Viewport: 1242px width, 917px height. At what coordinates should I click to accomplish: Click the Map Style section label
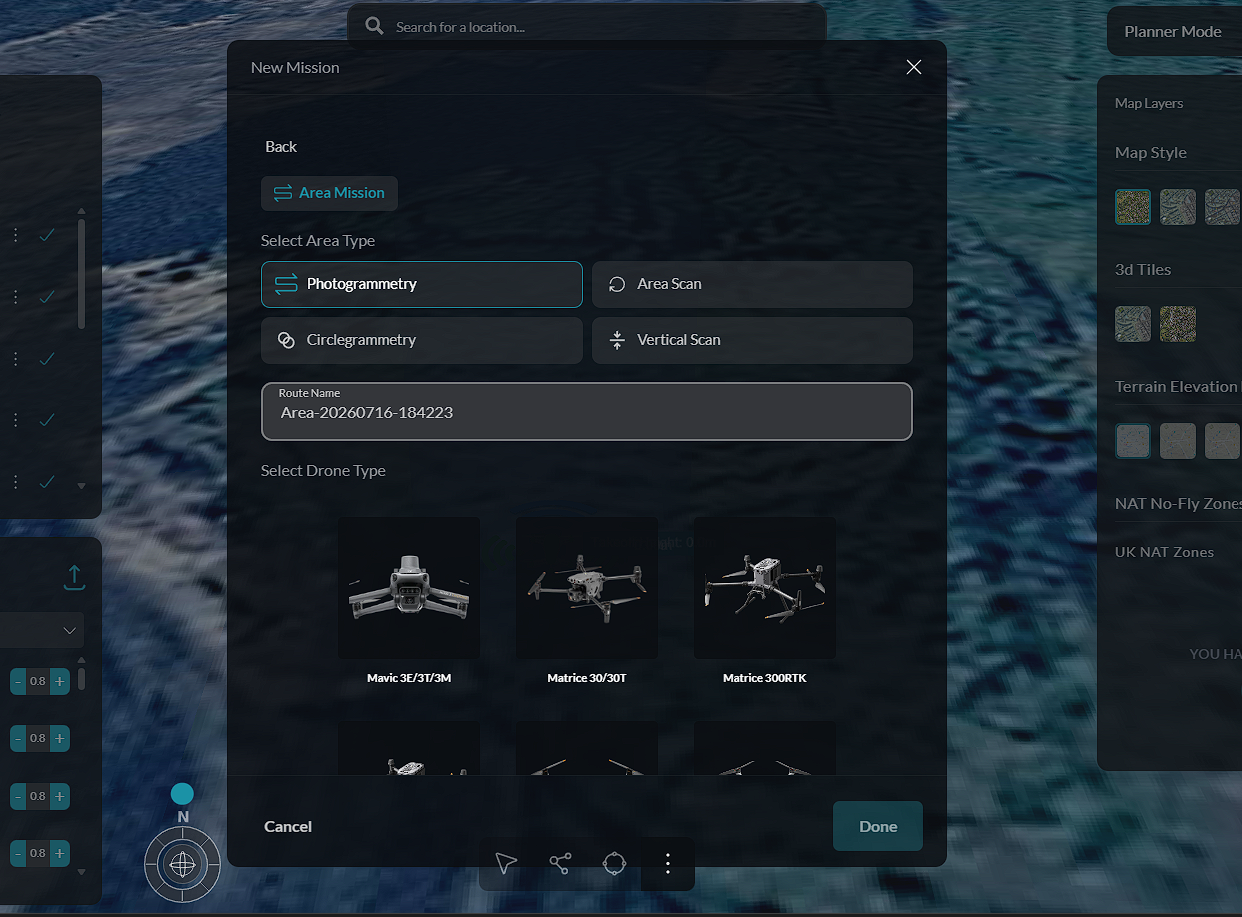pos(1151,153)
